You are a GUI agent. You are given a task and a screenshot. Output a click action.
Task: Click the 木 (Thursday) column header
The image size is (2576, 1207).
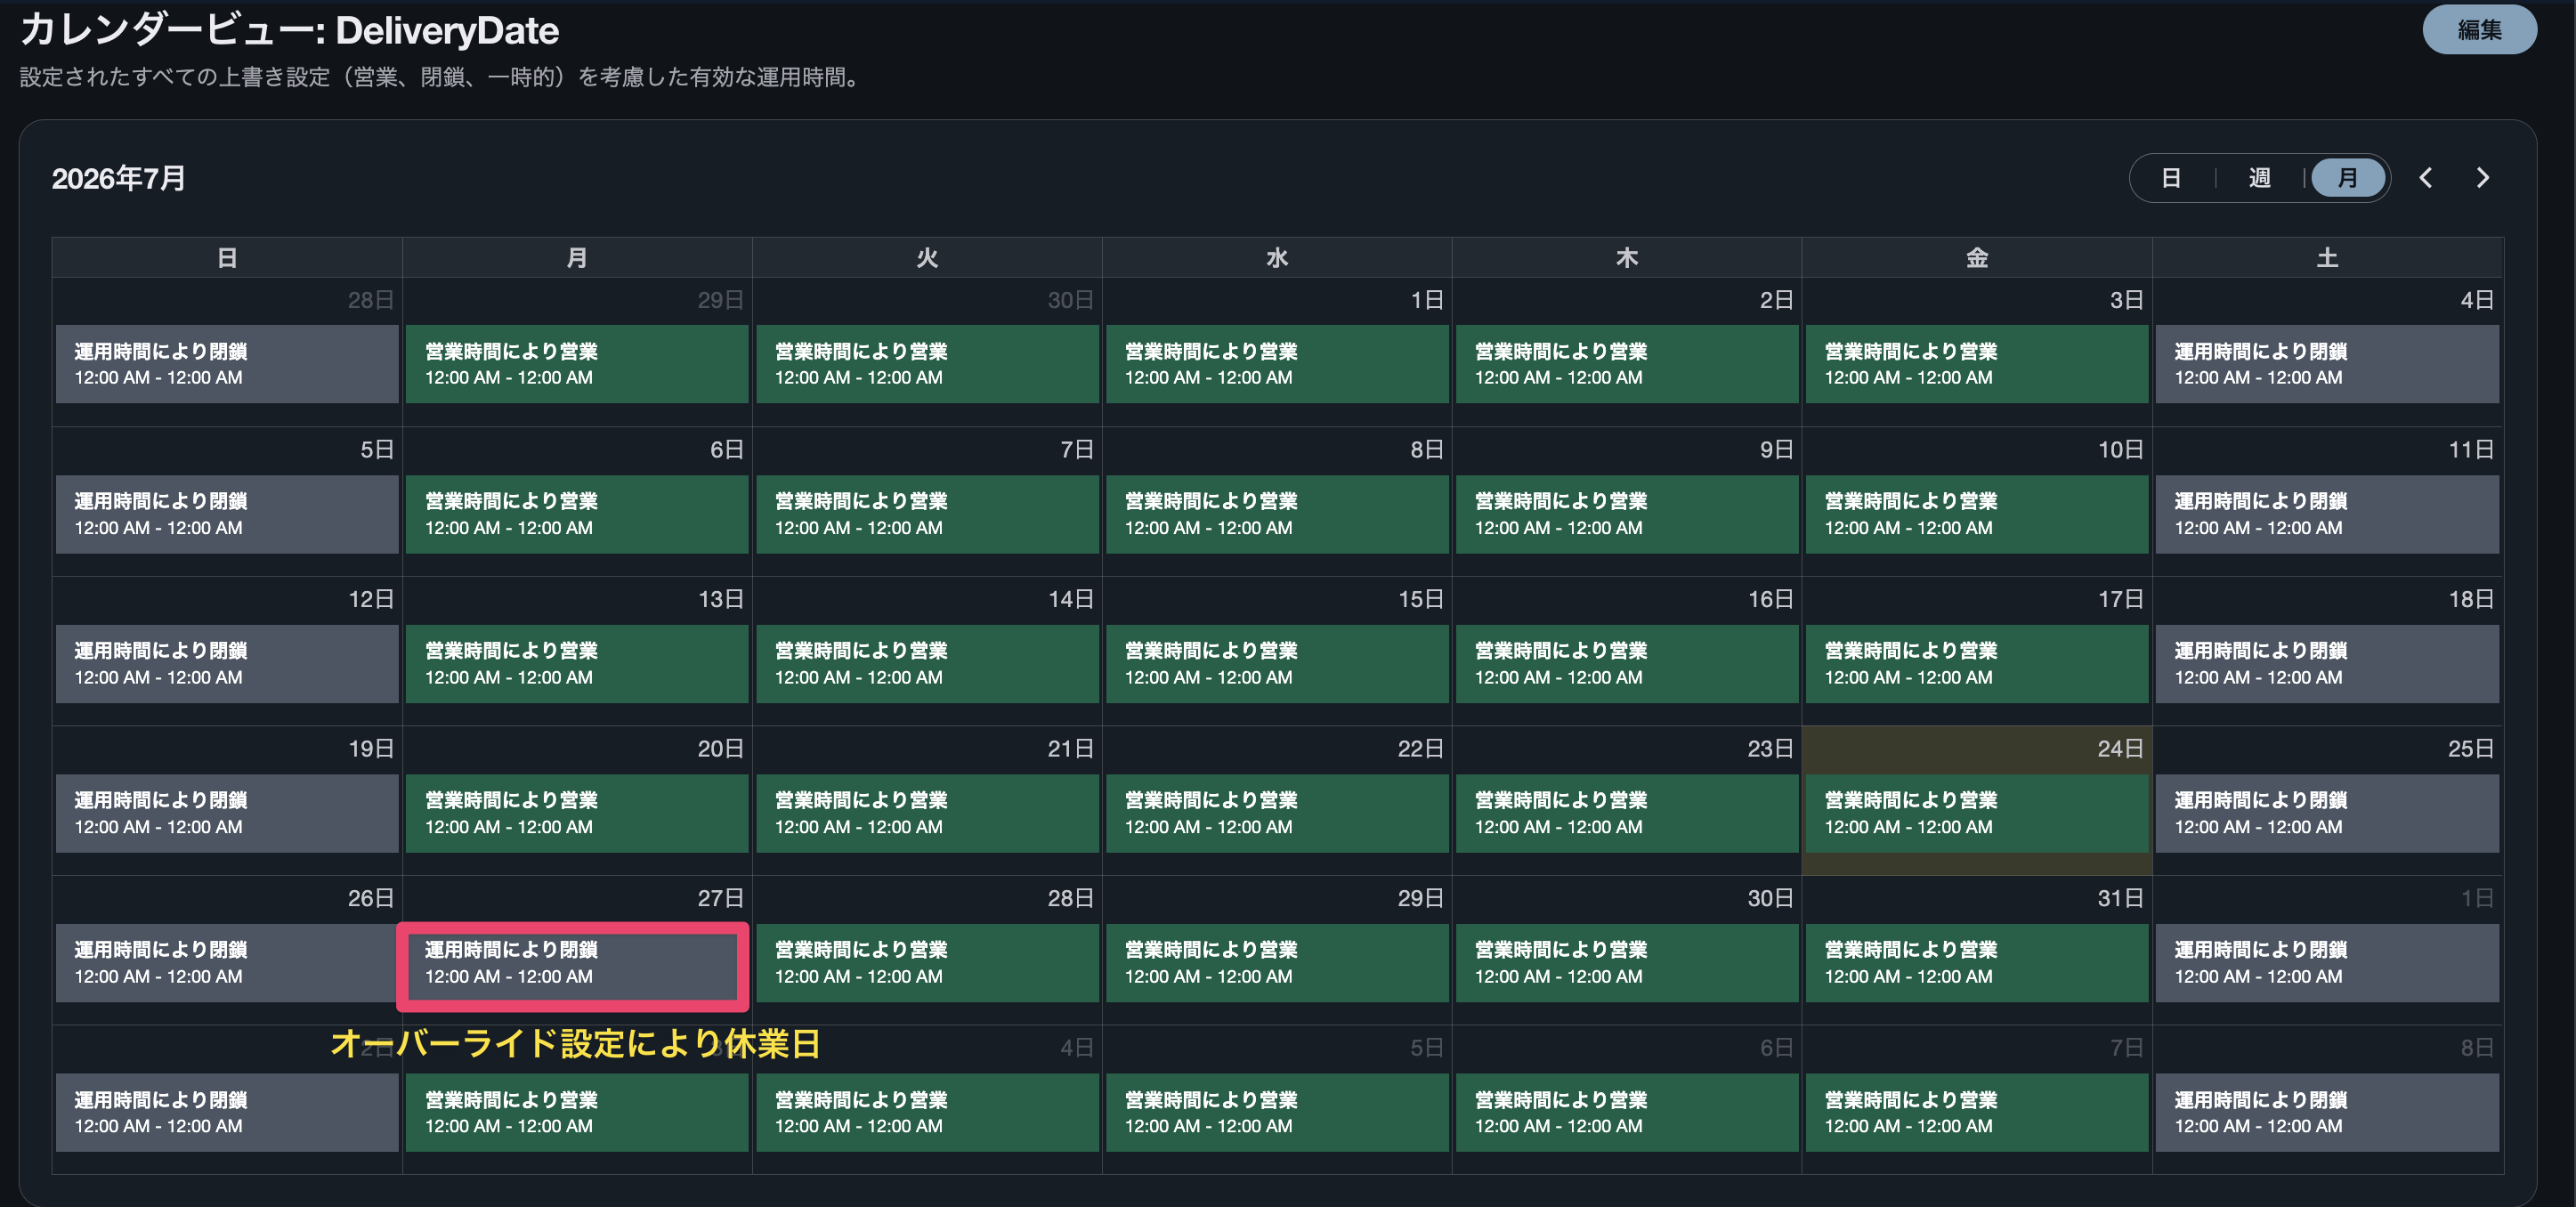[x=1627, y=258]
